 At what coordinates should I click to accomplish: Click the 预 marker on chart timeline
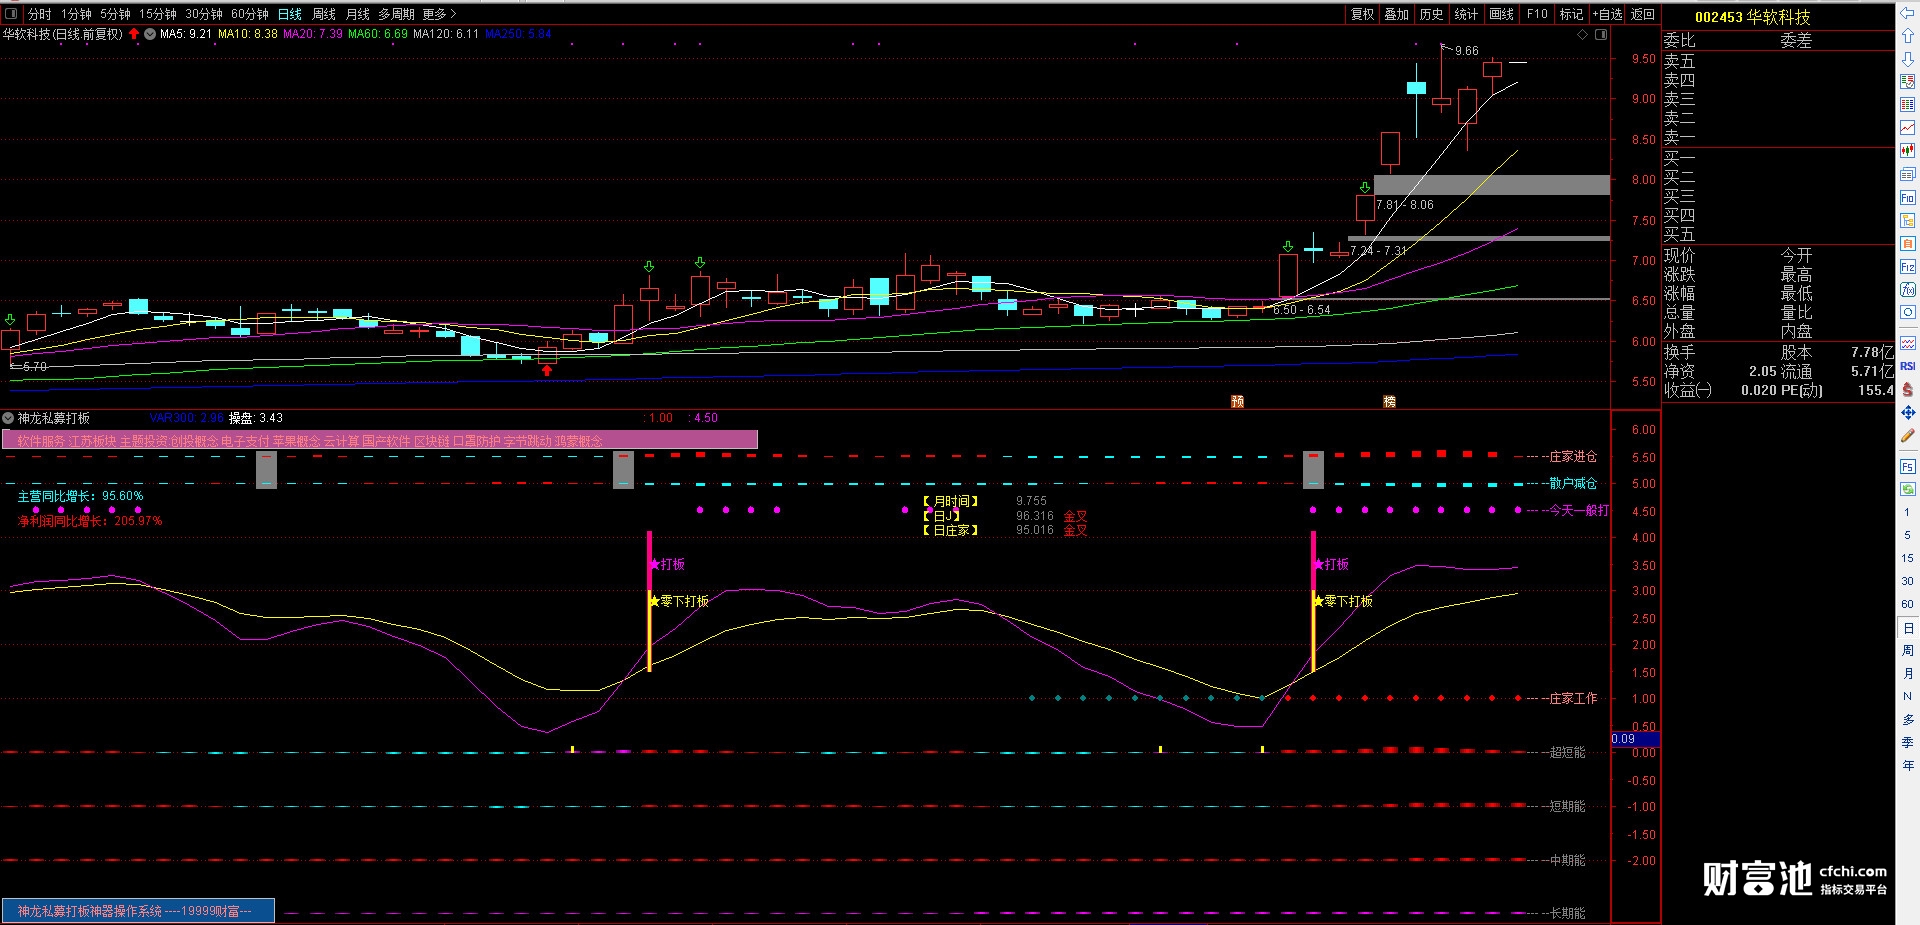(x=1237, y=401)
